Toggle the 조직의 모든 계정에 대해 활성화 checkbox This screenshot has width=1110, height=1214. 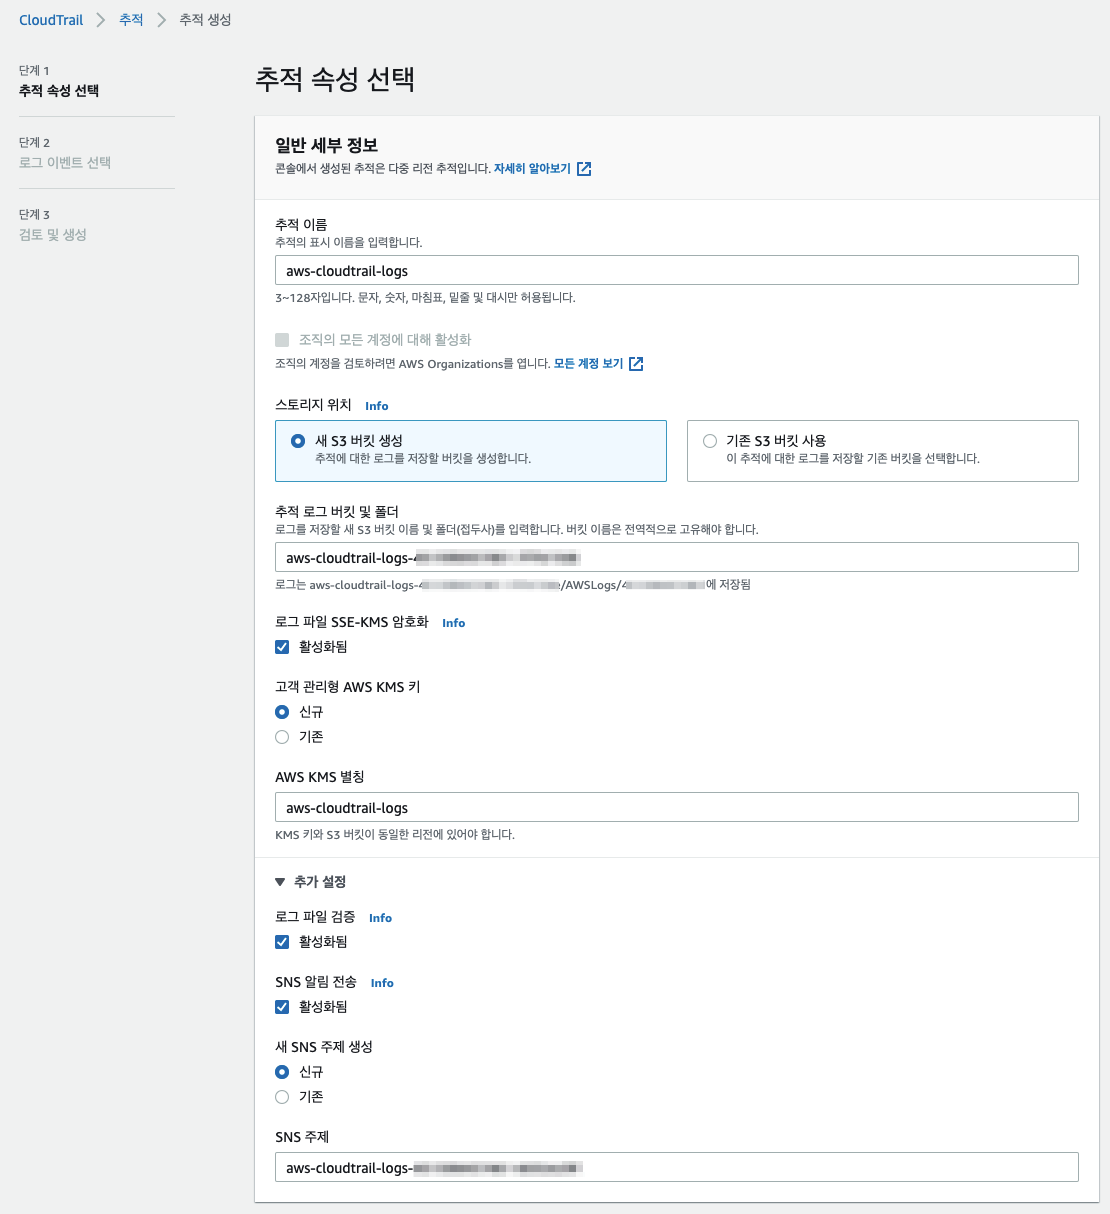(x=282, y=340)
